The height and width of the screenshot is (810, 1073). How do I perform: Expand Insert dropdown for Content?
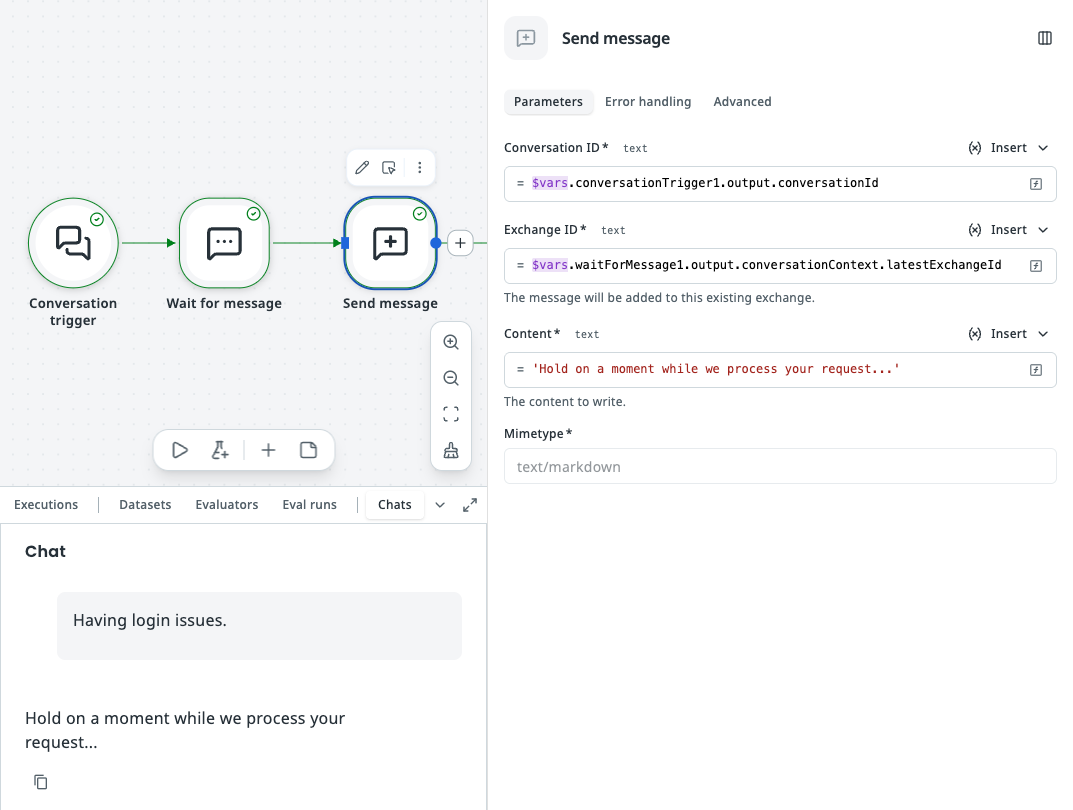(1043, 334)
